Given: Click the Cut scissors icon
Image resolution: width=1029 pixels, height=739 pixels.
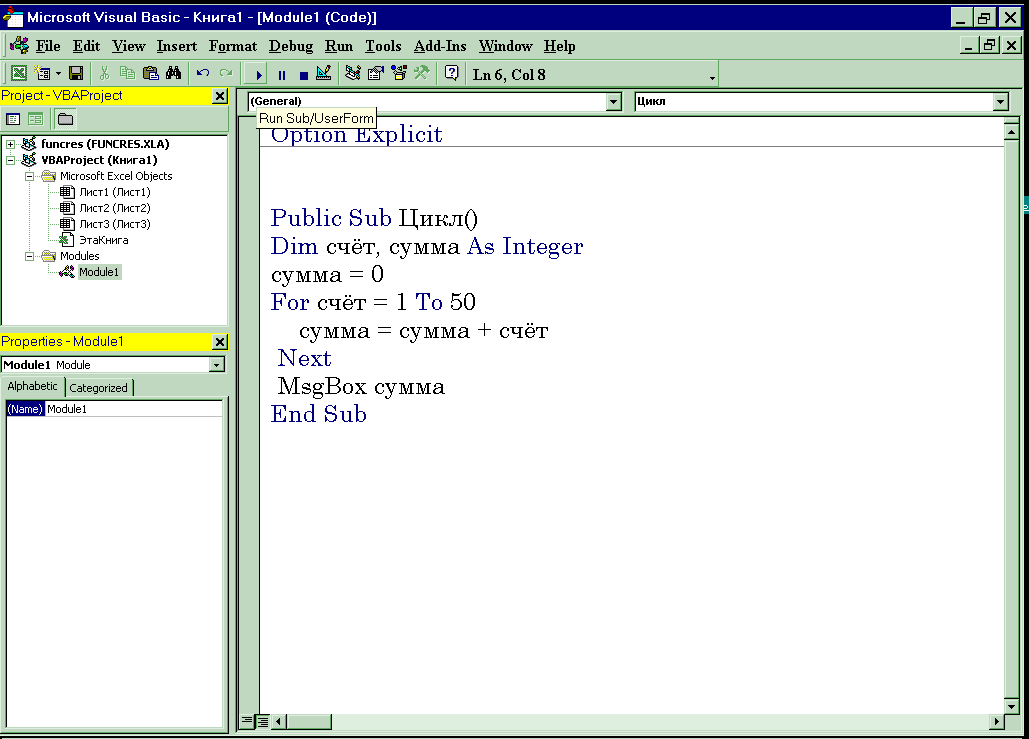Looking at the screenshot, I should [x=104, y=74].
